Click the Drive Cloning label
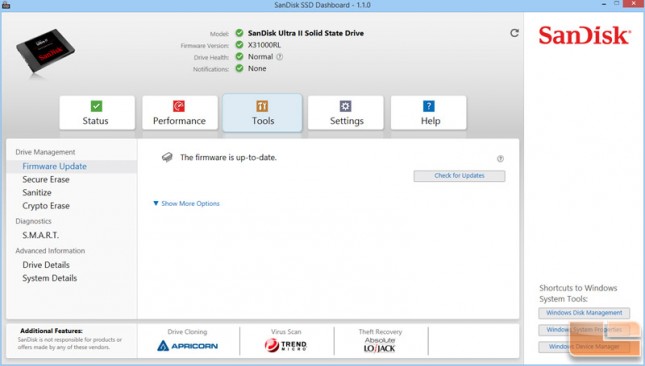This screenshot has width=645, height=366. [x=187, y=332]
